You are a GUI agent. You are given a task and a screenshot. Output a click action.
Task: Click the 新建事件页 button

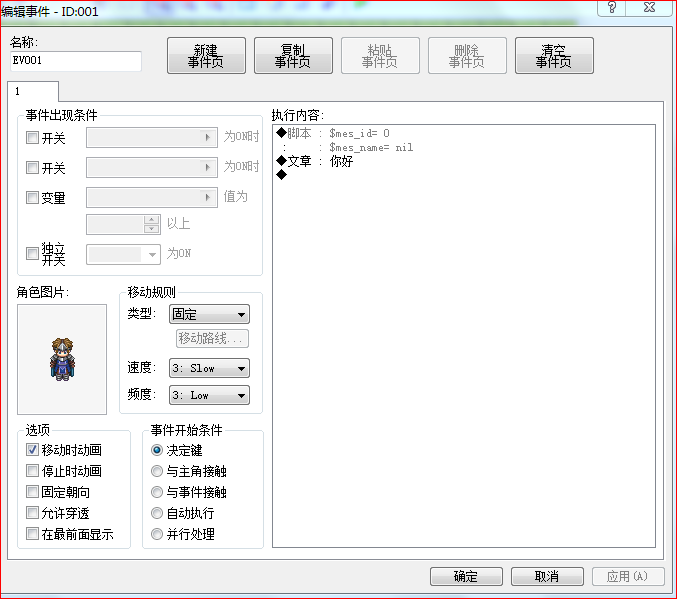pyautogui.click(x=206, y=55)
